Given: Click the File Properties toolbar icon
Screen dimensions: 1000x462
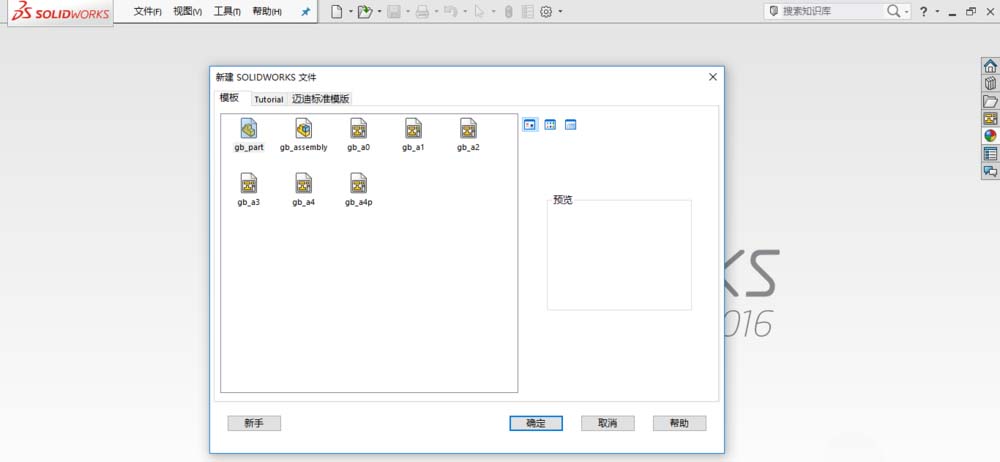Looking at the screenshot, I should point(527,11).
